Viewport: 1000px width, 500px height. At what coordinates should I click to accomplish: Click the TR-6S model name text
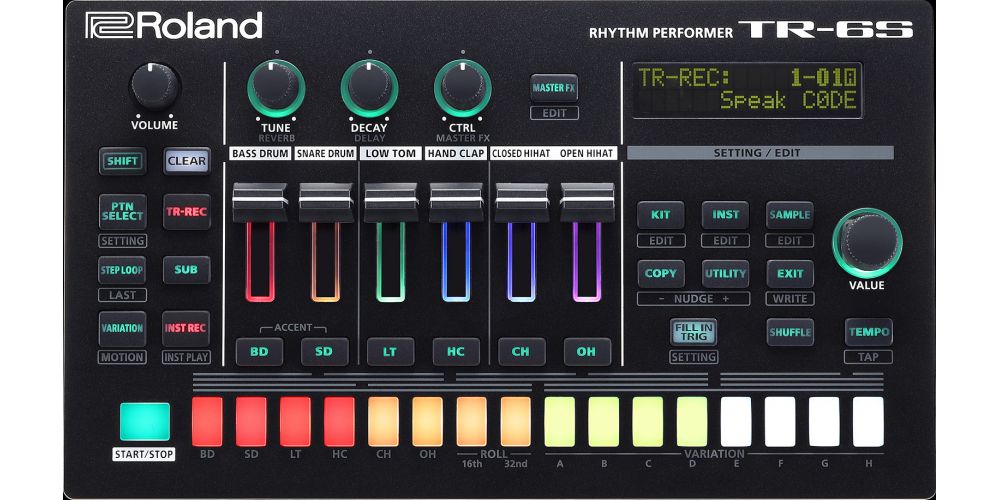826,29
